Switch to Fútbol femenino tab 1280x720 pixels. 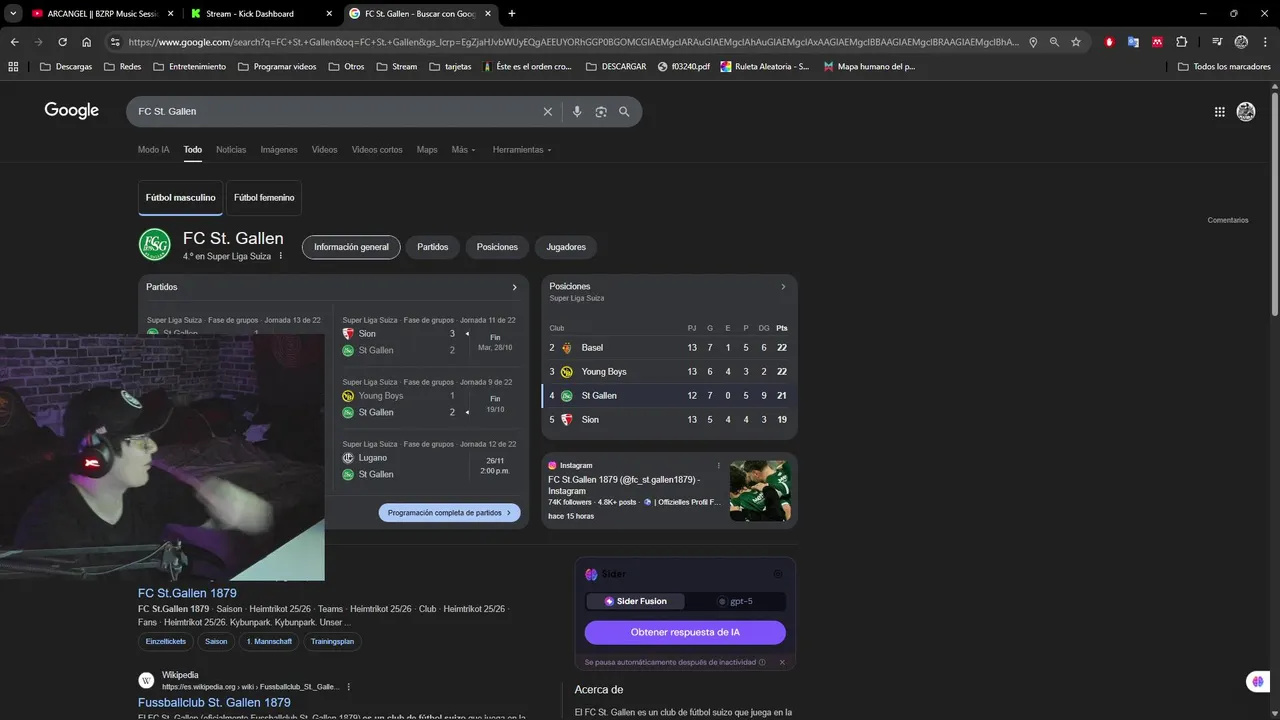coord(264,198)
